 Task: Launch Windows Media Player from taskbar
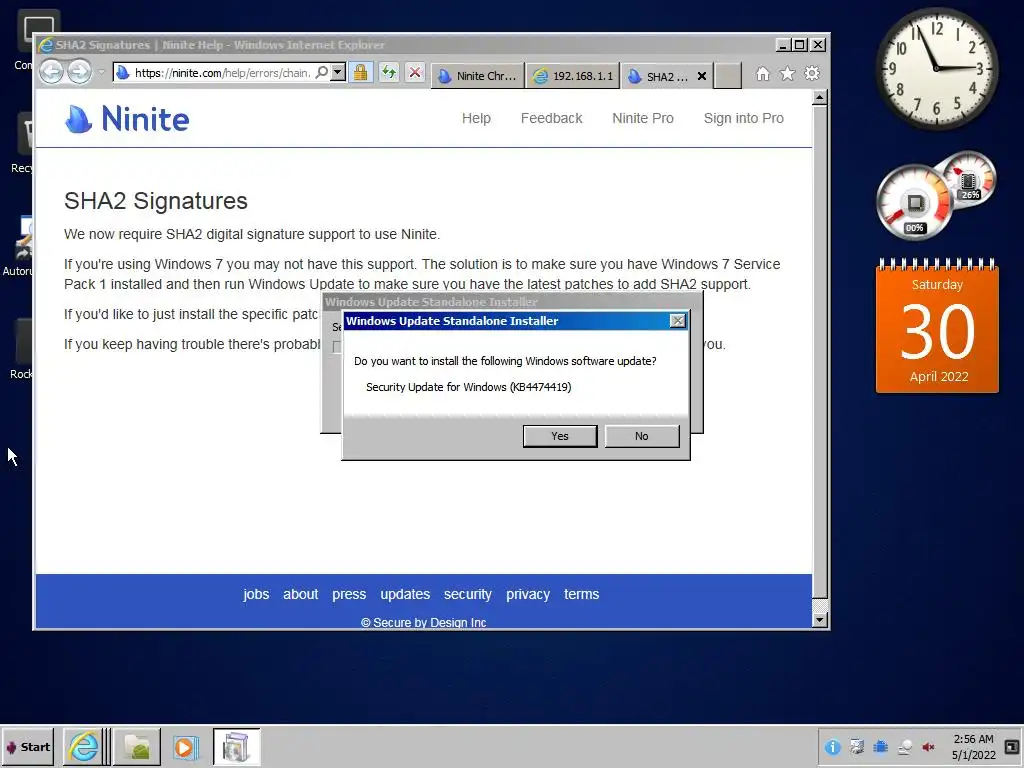(185, 746)
